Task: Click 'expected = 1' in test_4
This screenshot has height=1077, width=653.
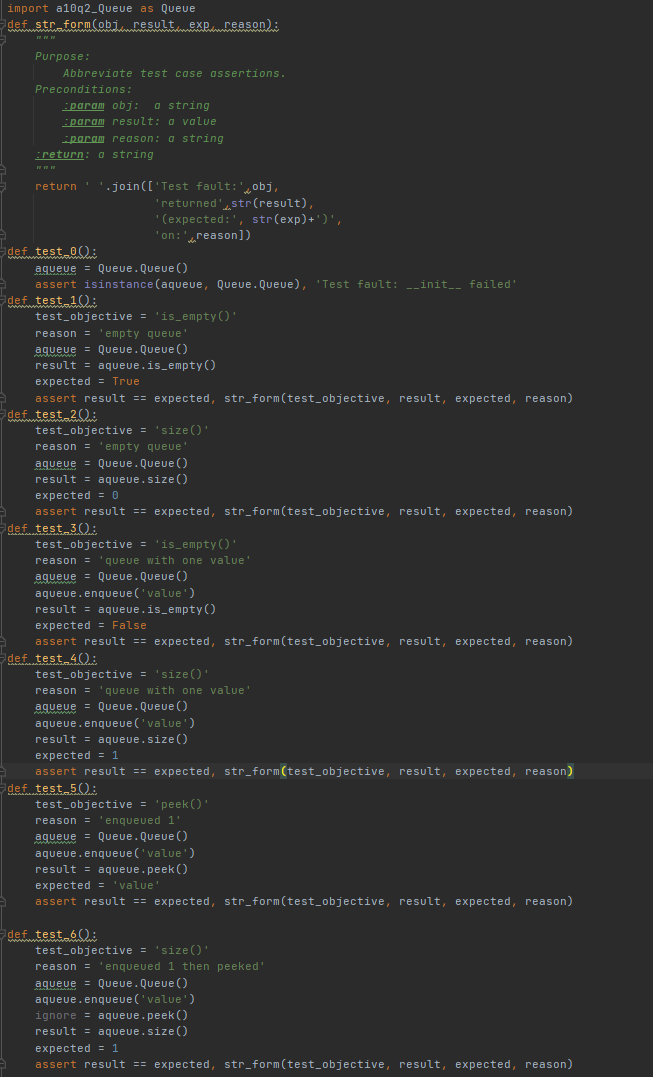Action: pos(77,756)
